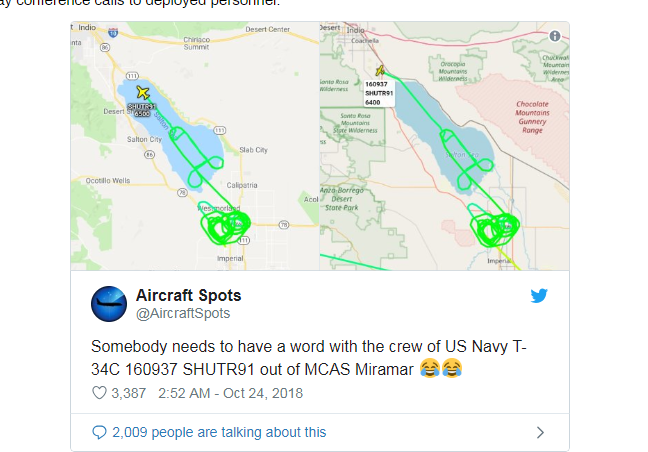
Task: Click the yellow airplane marker on right map
Action: [380, 71]
